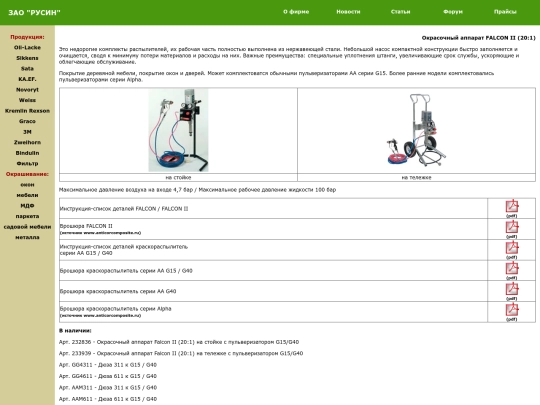Image resolution: width=540 pixels, height=405 pixels.
Task: Click the Falcon на стойке product photo
Action: click(x=178, y=130)
